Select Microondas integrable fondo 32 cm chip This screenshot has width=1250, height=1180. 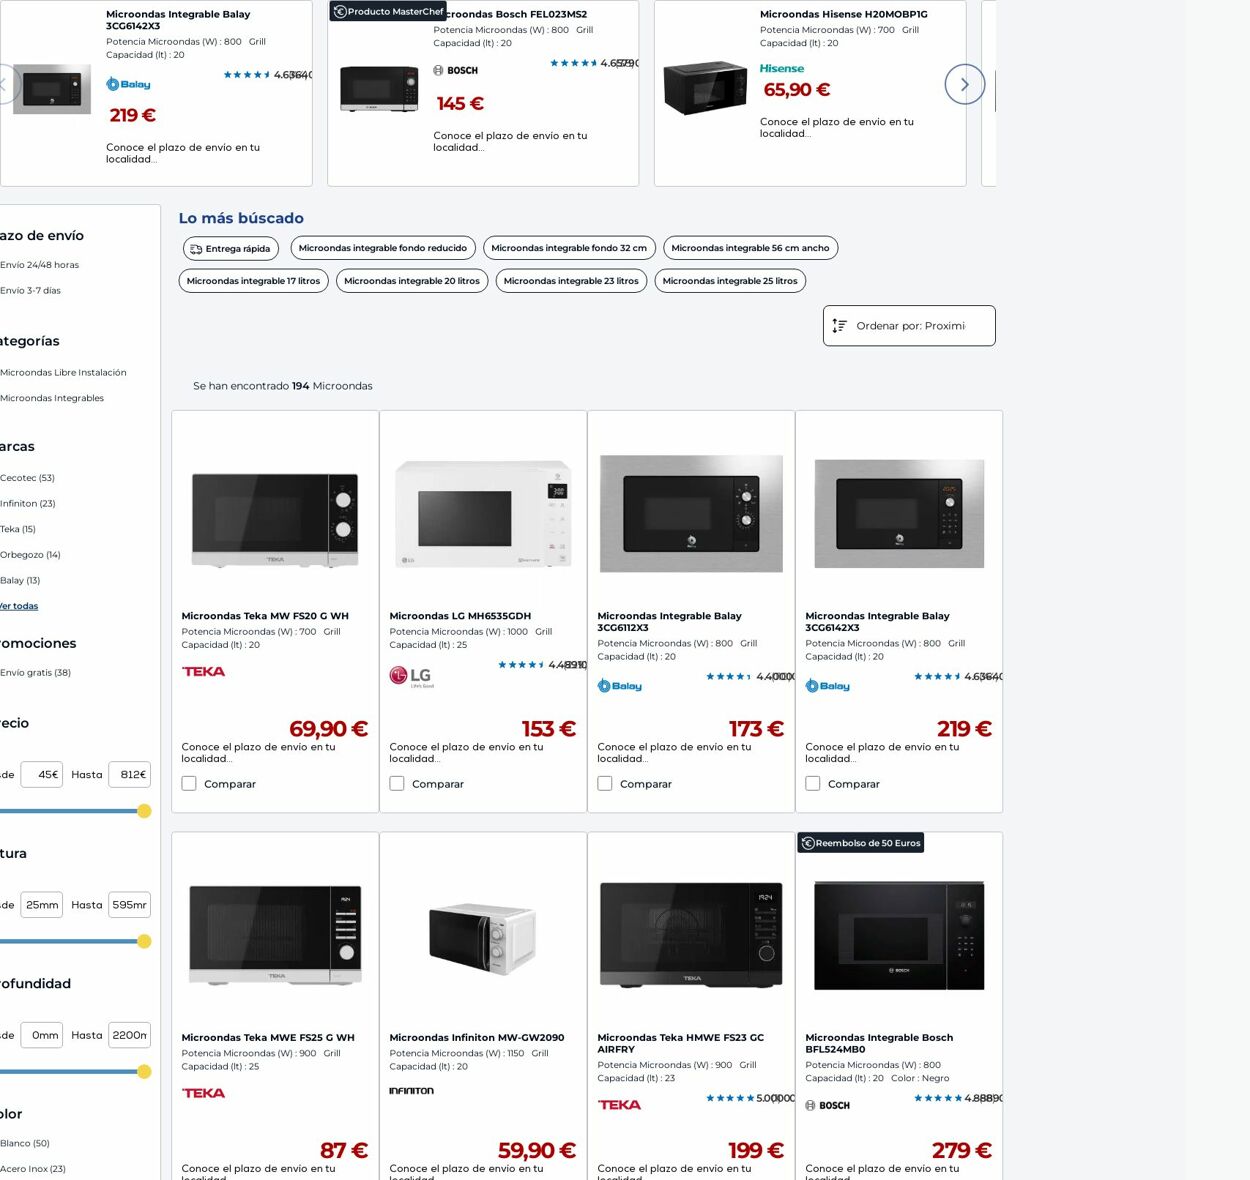pyautogui.click(x=569, y=248)
